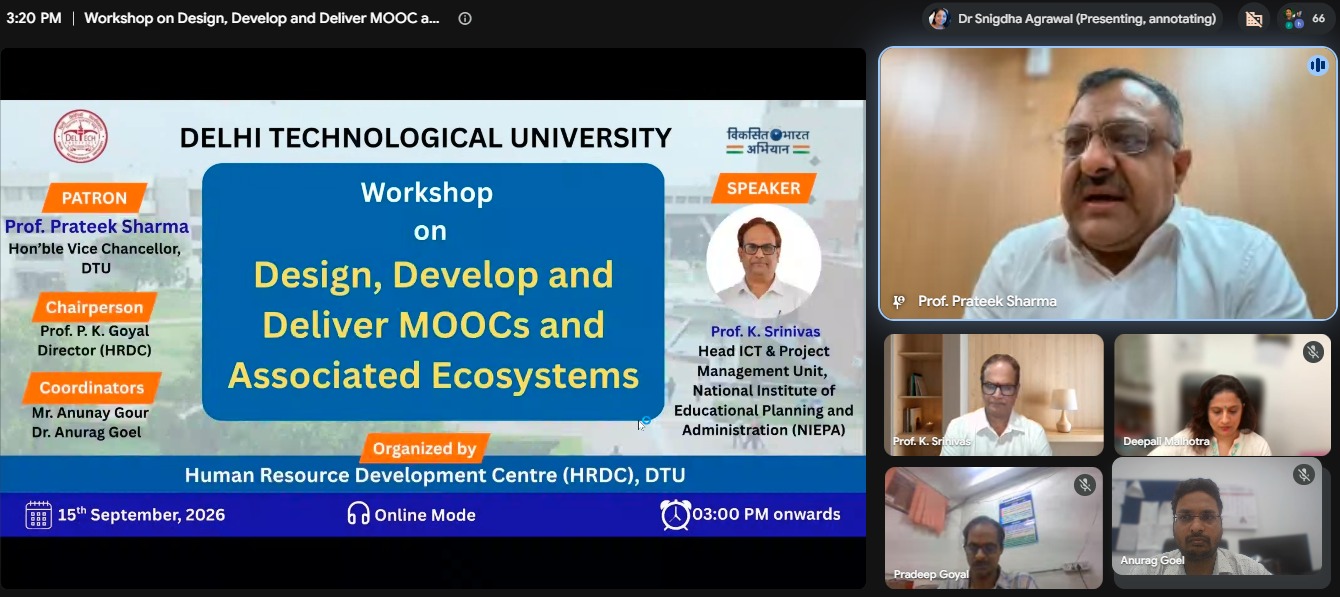Click the speaker photo circle on the slide
This screenshot has height=597, width=1340.
[x=763, y=262]
